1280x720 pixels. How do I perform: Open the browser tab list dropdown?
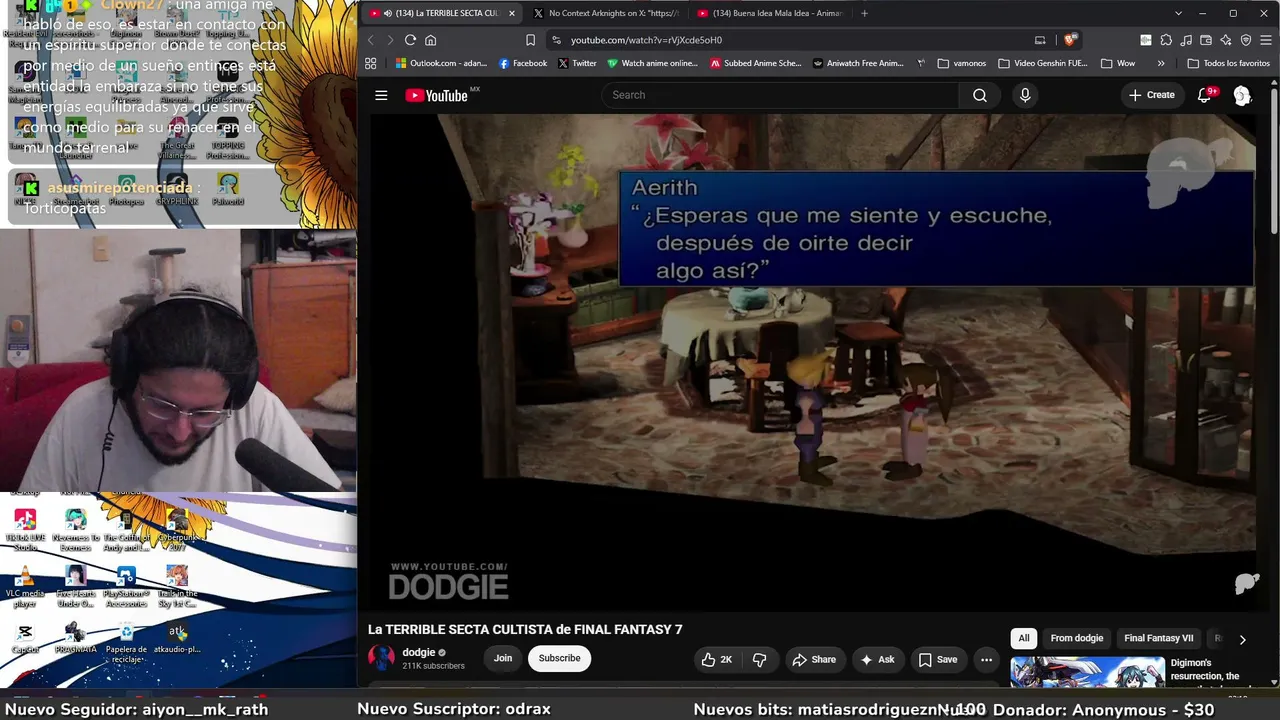(x=1178, y=13)
